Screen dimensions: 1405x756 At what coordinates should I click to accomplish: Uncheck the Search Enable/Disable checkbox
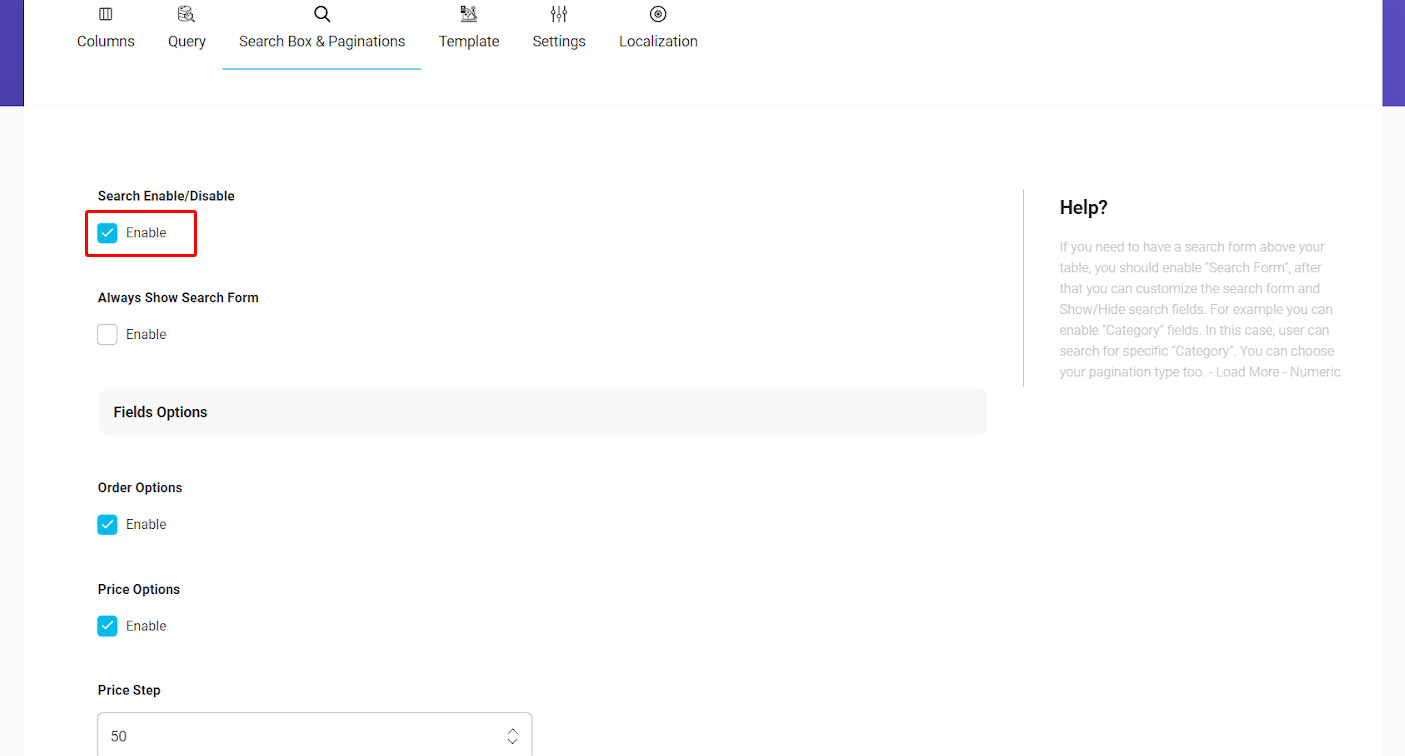(x=108, y=233)
